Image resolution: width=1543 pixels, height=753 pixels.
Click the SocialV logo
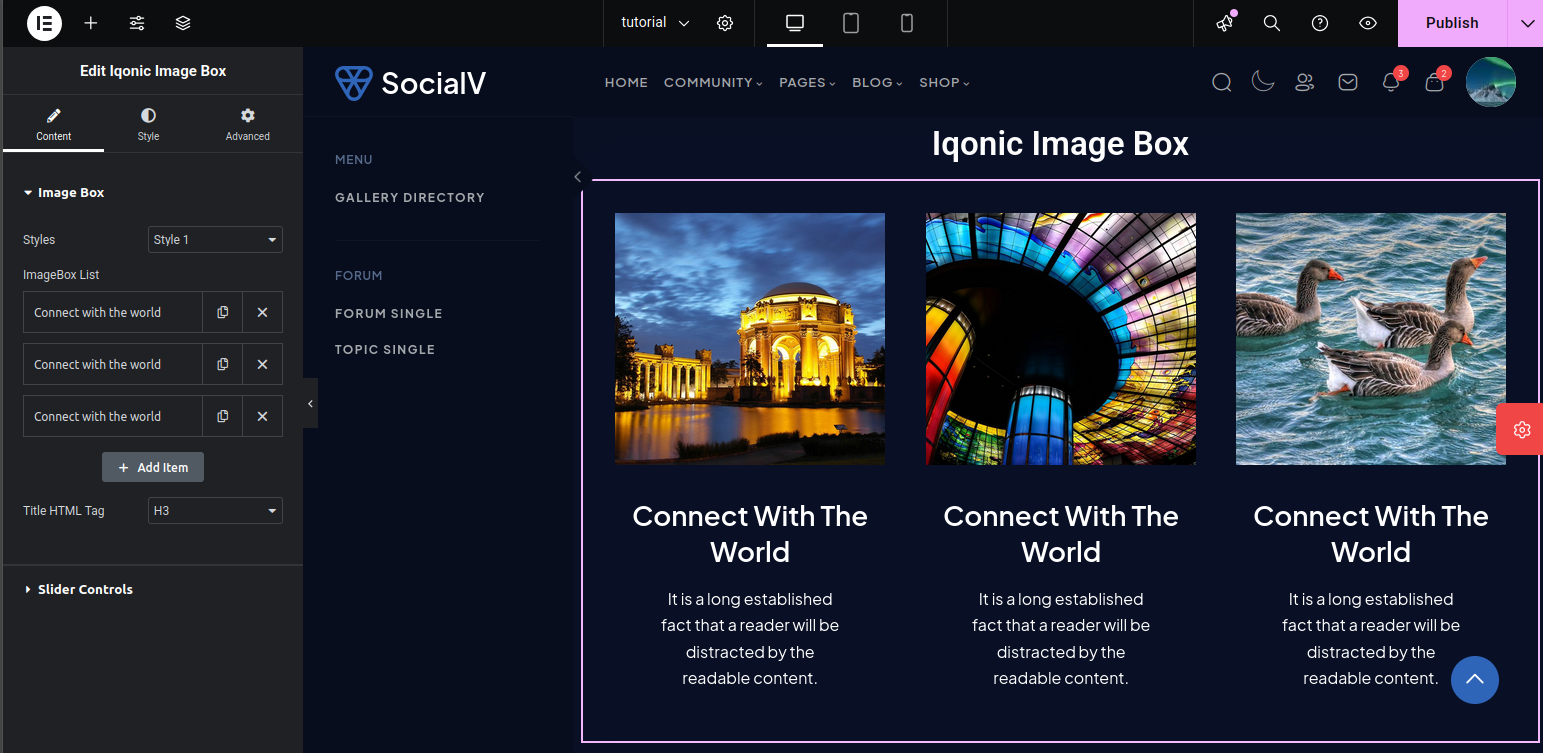click(411, 83)
